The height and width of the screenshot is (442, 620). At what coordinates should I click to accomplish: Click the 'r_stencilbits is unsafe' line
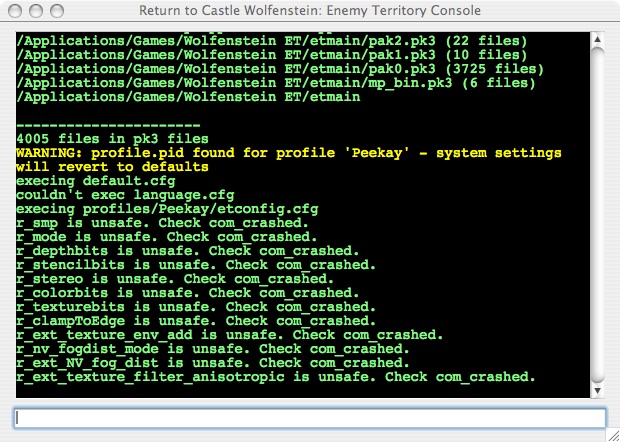click(196, 265)
